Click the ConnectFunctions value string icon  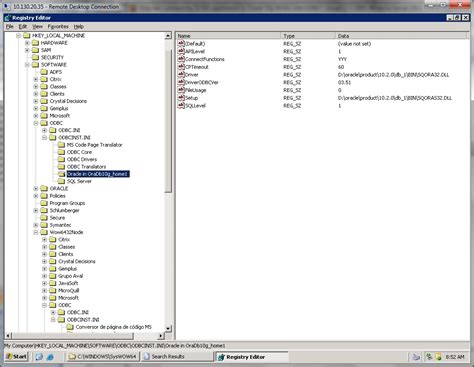point(181,59)
